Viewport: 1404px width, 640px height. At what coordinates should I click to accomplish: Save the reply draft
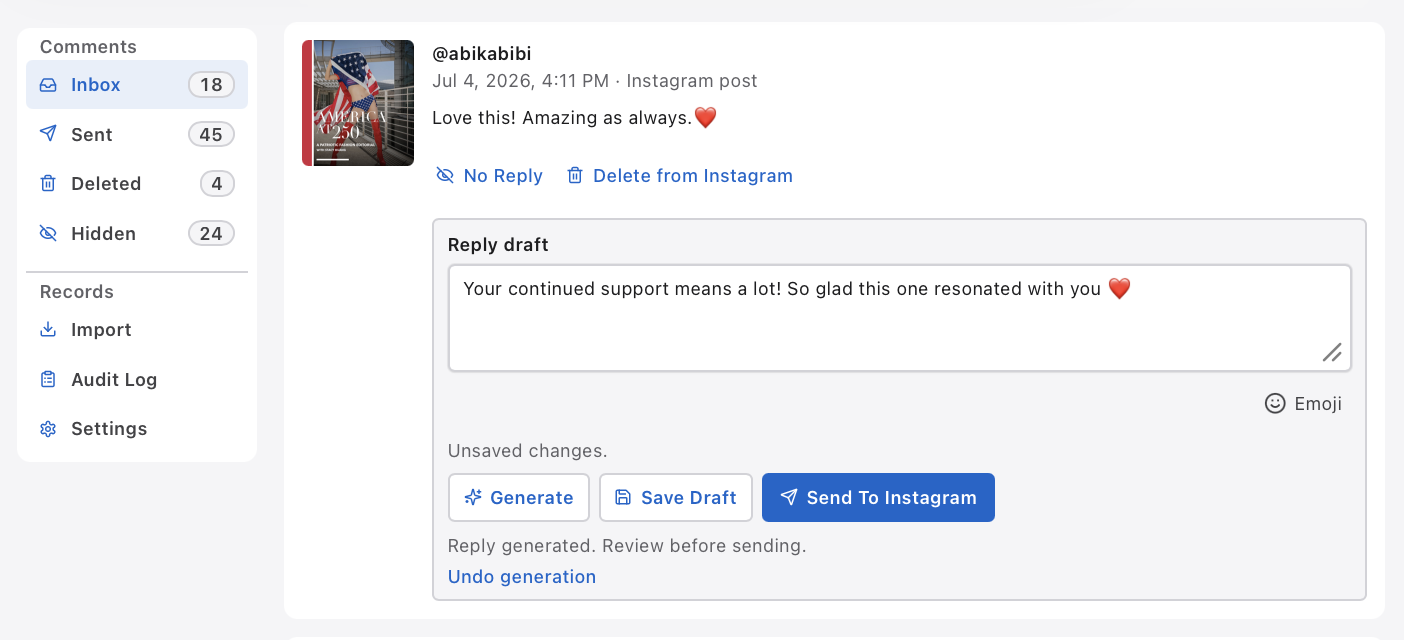(x=675, y=498)
